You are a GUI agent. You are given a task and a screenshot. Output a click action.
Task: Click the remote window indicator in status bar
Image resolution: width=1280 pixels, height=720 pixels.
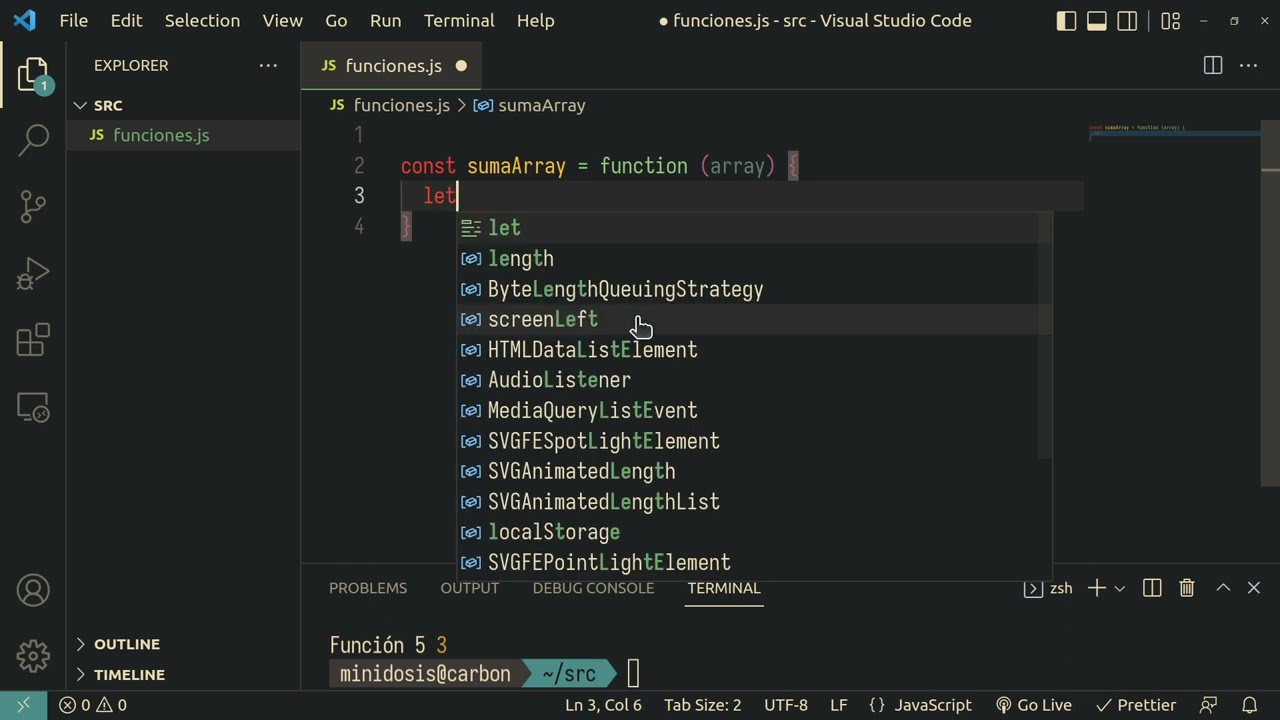click(23, 705)
